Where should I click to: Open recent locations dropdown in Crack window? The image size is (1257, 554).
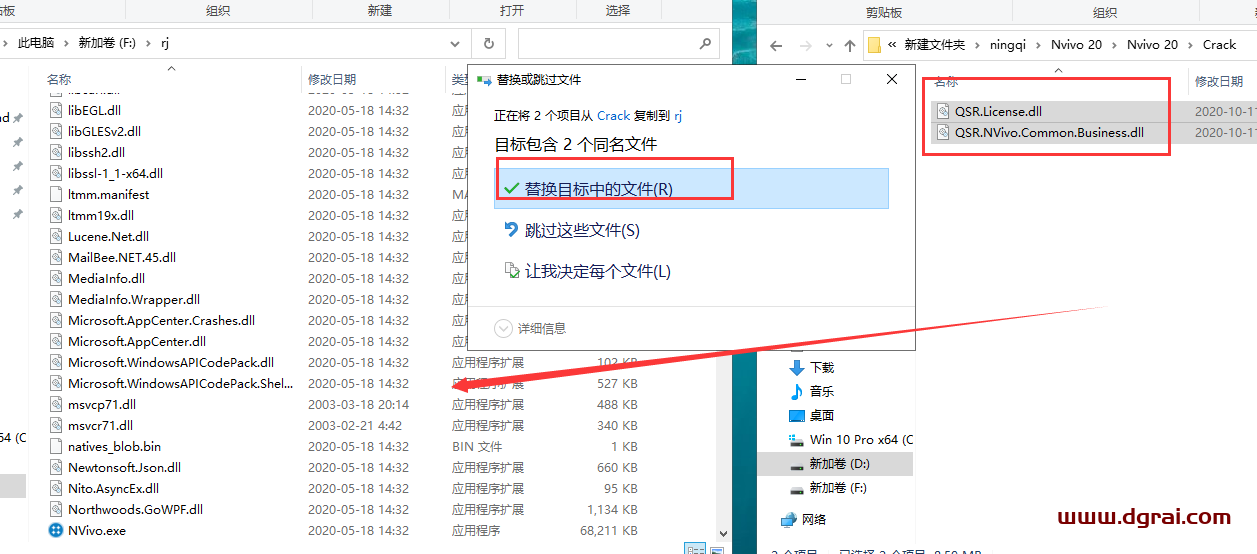click(827, 45)
